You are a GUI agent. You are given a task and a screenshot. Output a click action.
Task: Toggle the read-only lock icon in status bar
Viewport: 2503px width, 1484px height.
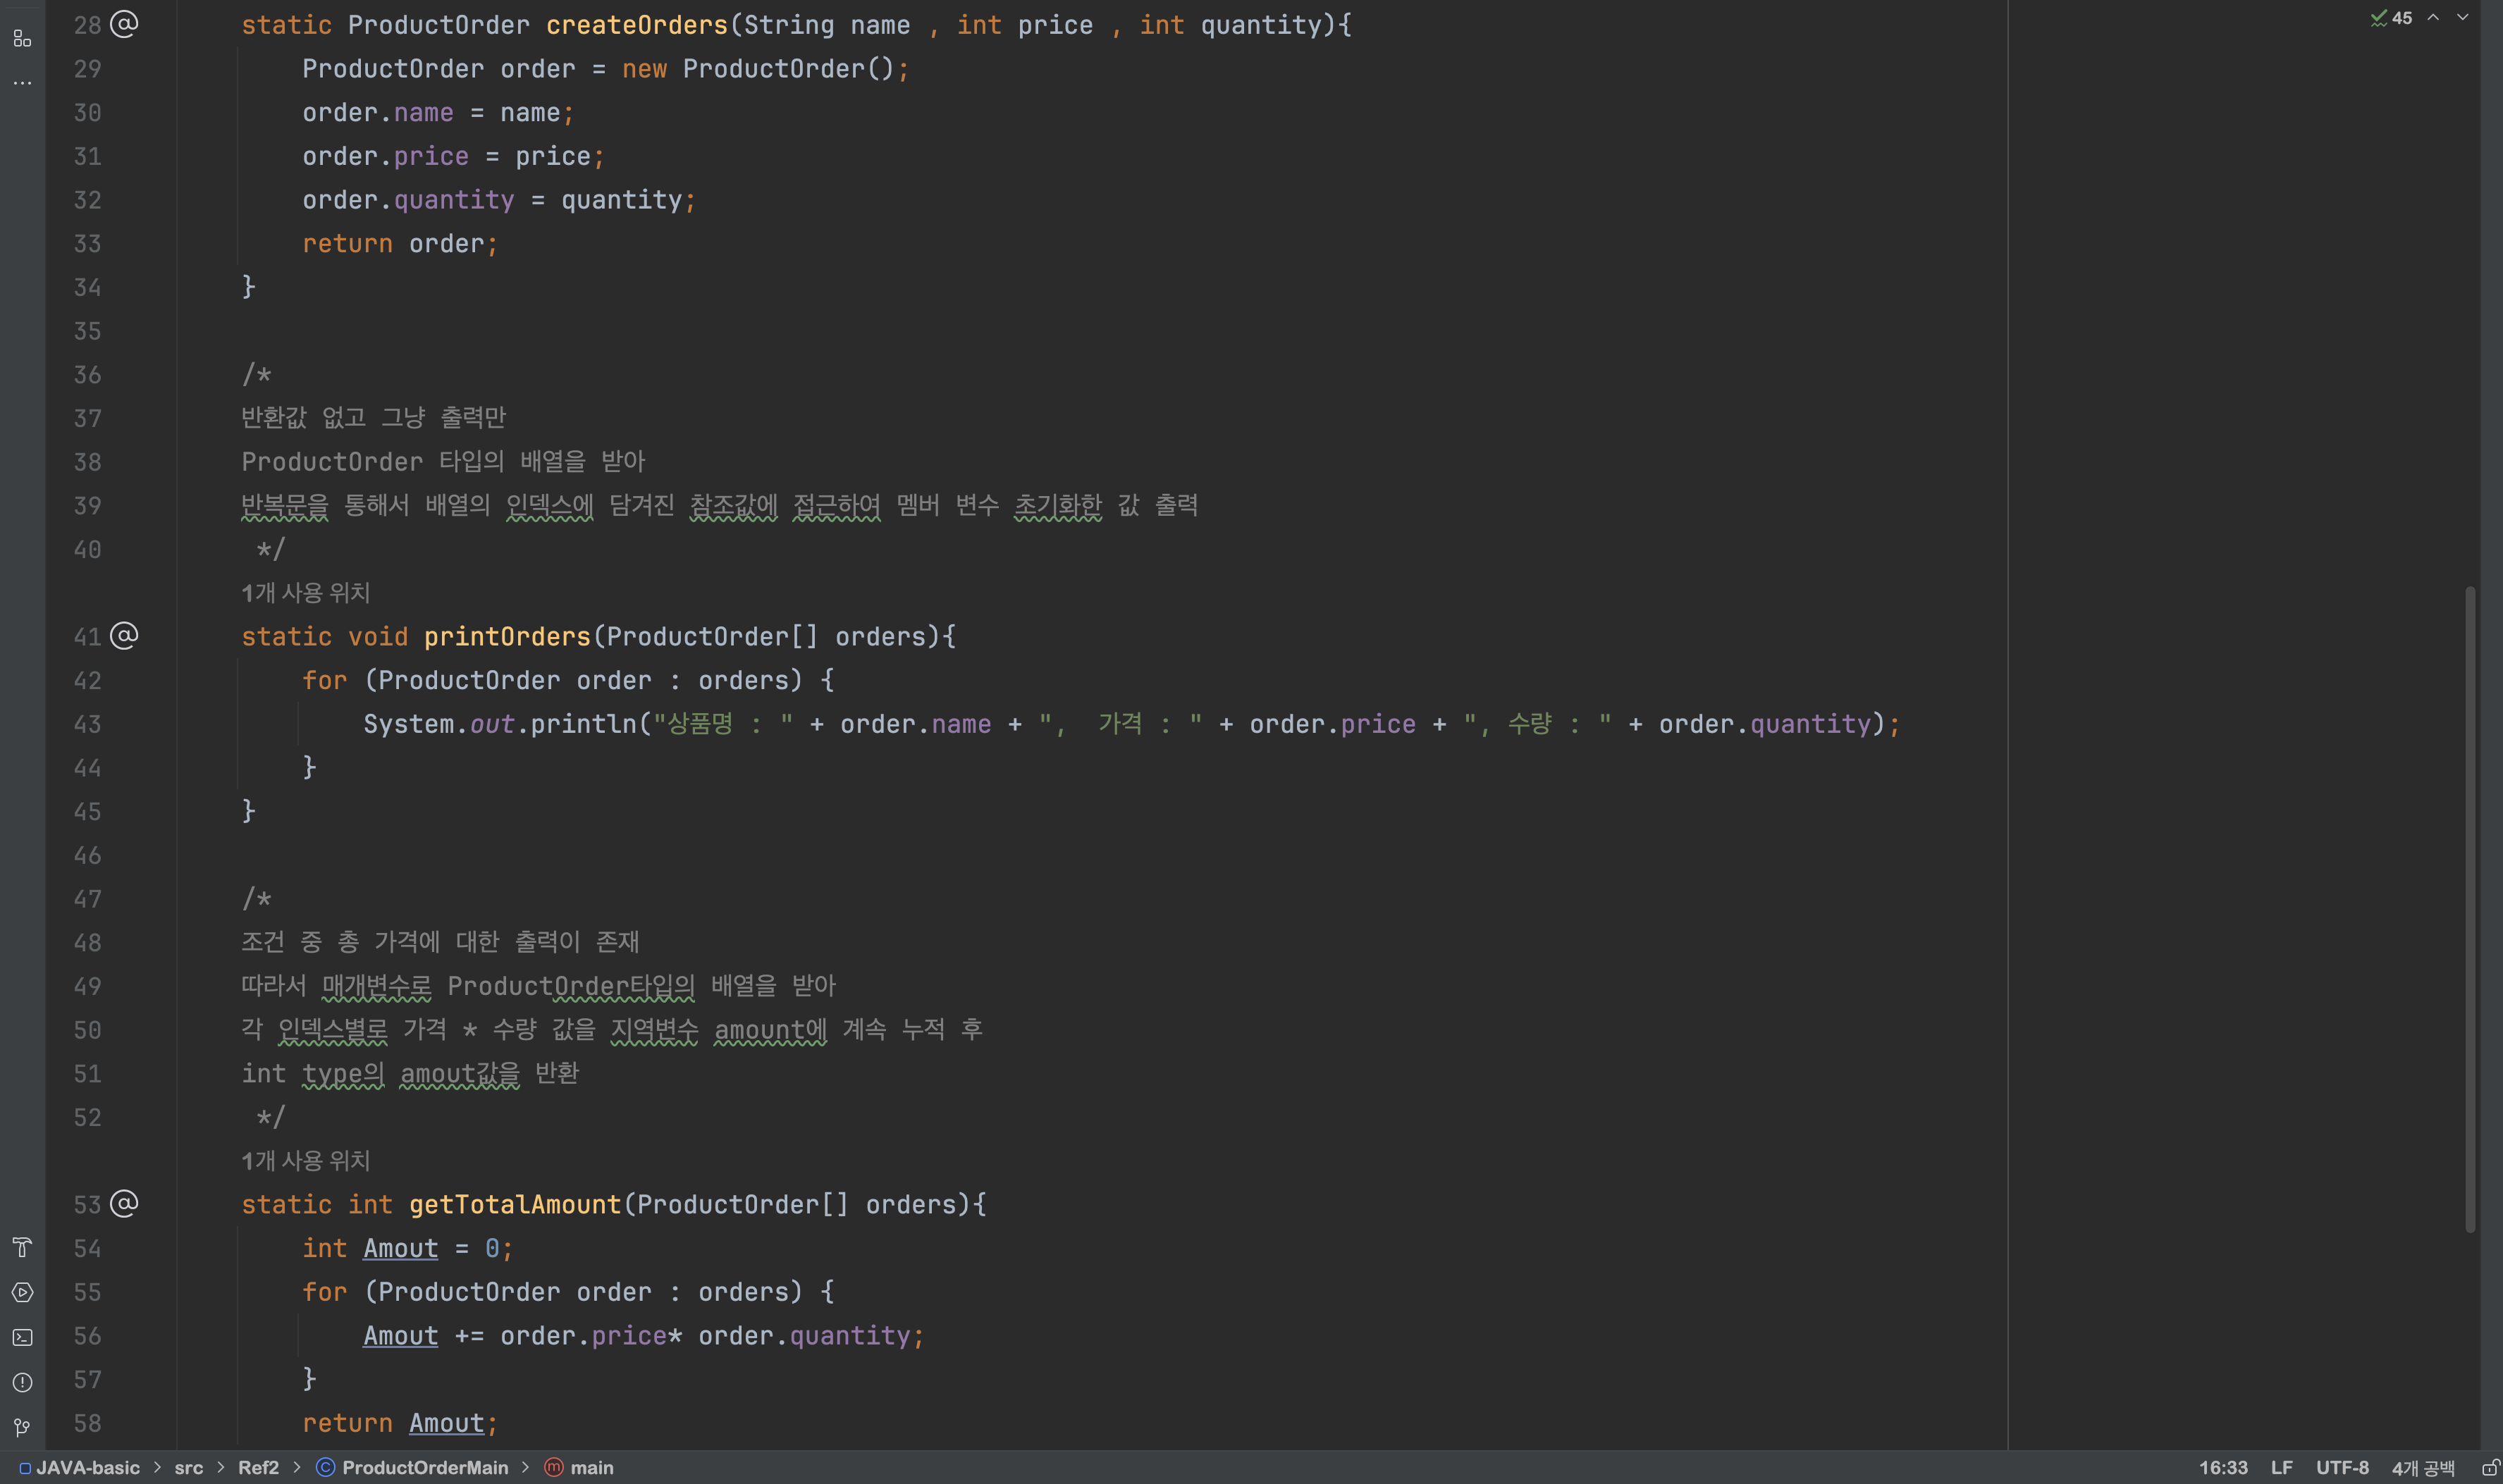pos(2491,1468)
